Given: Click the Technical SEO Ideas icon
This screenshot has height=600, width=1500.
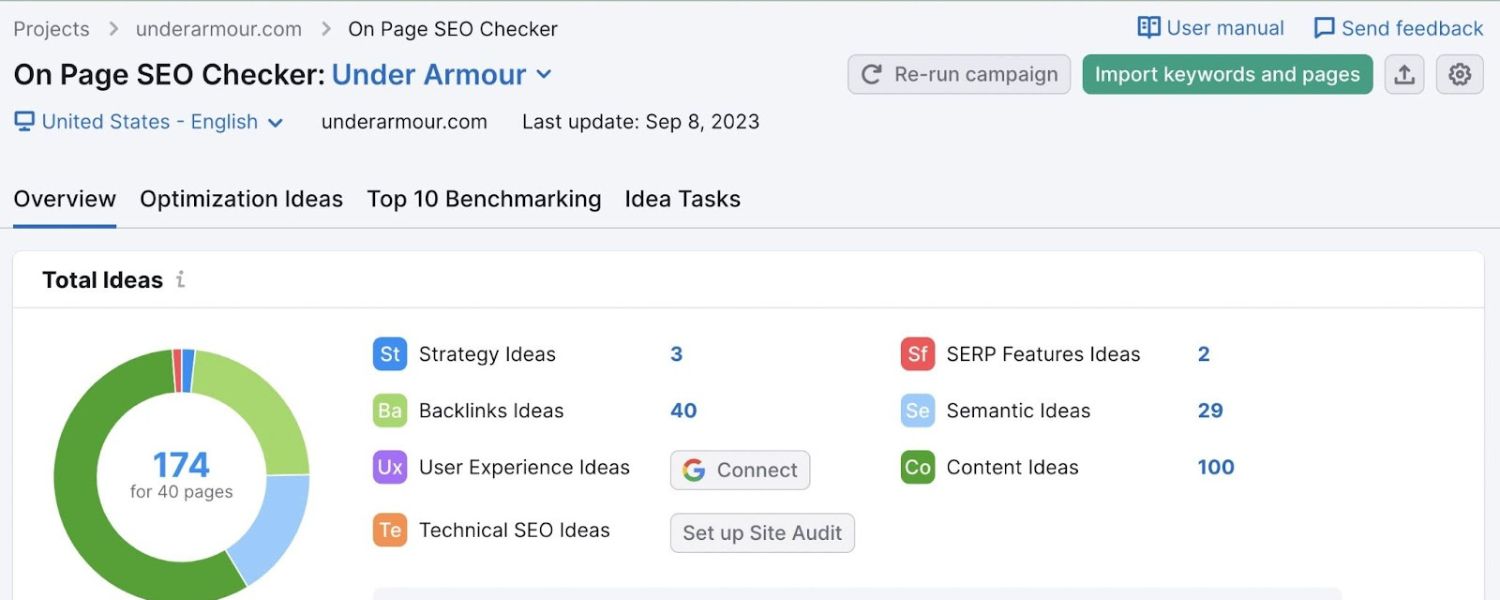Looking at the screenshot, I should pos(389,530).
